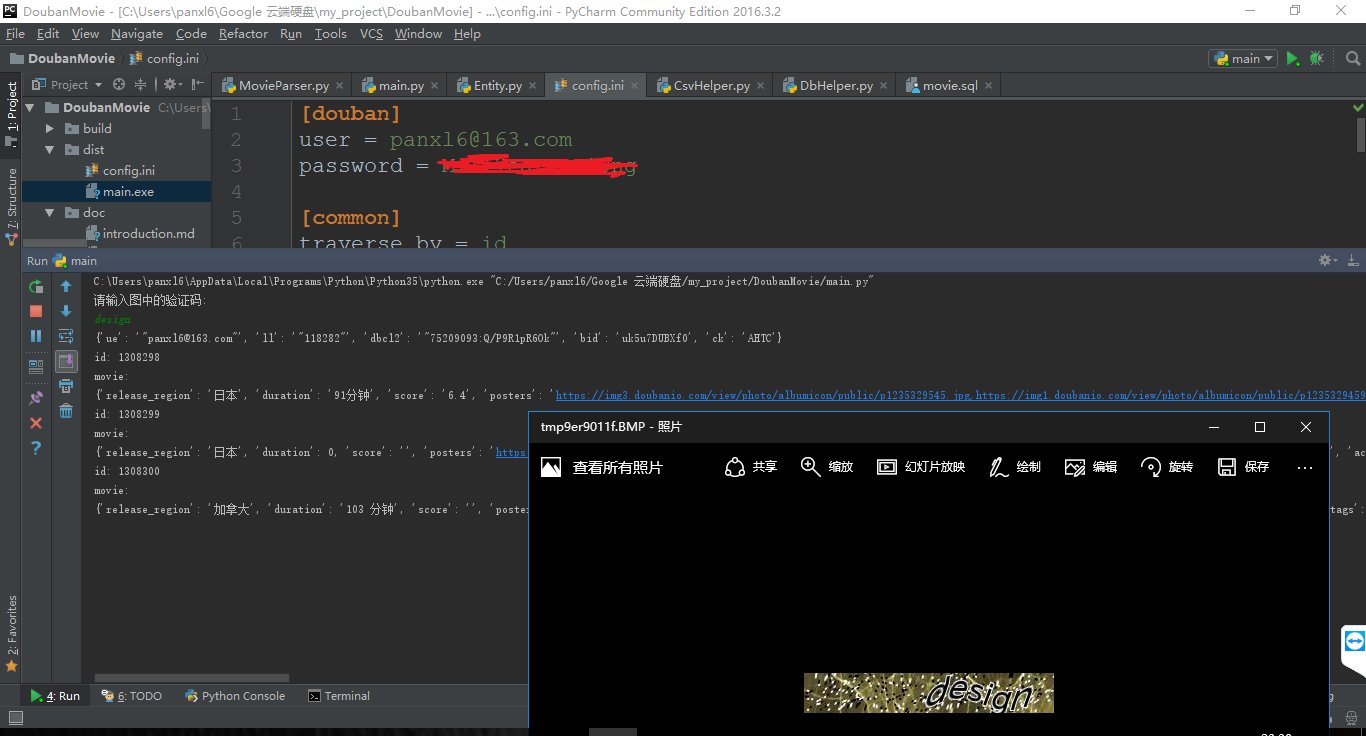Click DoubanMovie breadcrumb in navigation bar
The image size is (1366, 736).
click(62, 59)
